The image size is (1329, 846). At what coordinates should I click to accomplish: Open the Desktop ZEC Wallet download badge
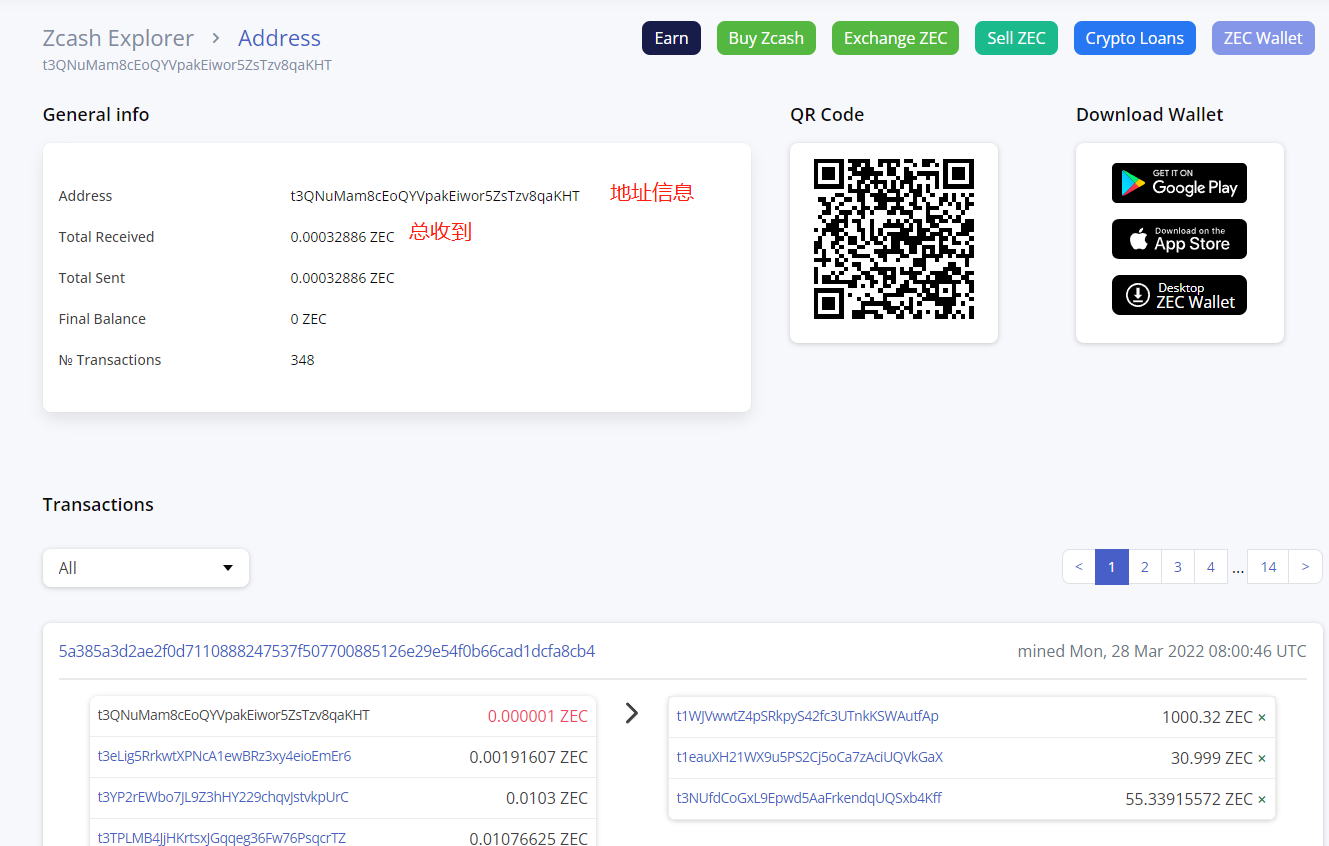coord(1179,295)
